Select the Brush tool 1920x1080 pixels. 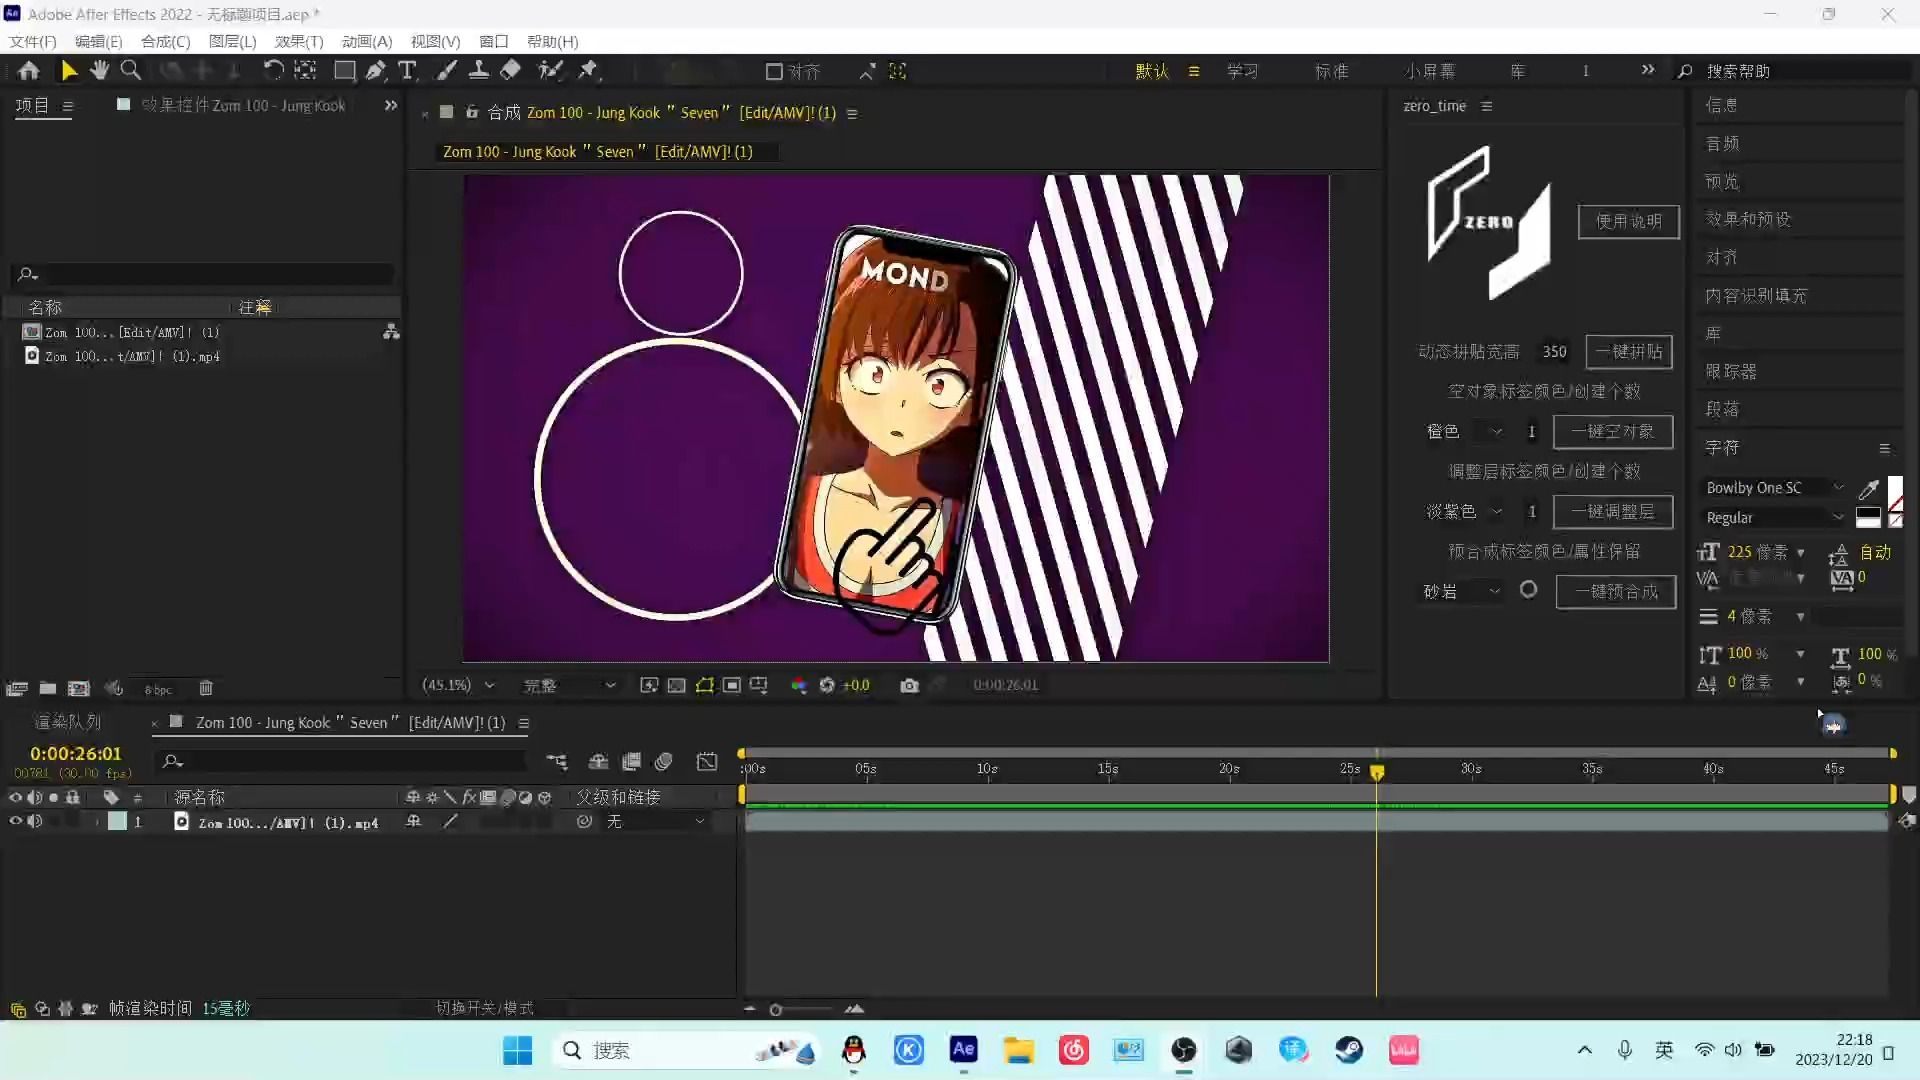447,71
